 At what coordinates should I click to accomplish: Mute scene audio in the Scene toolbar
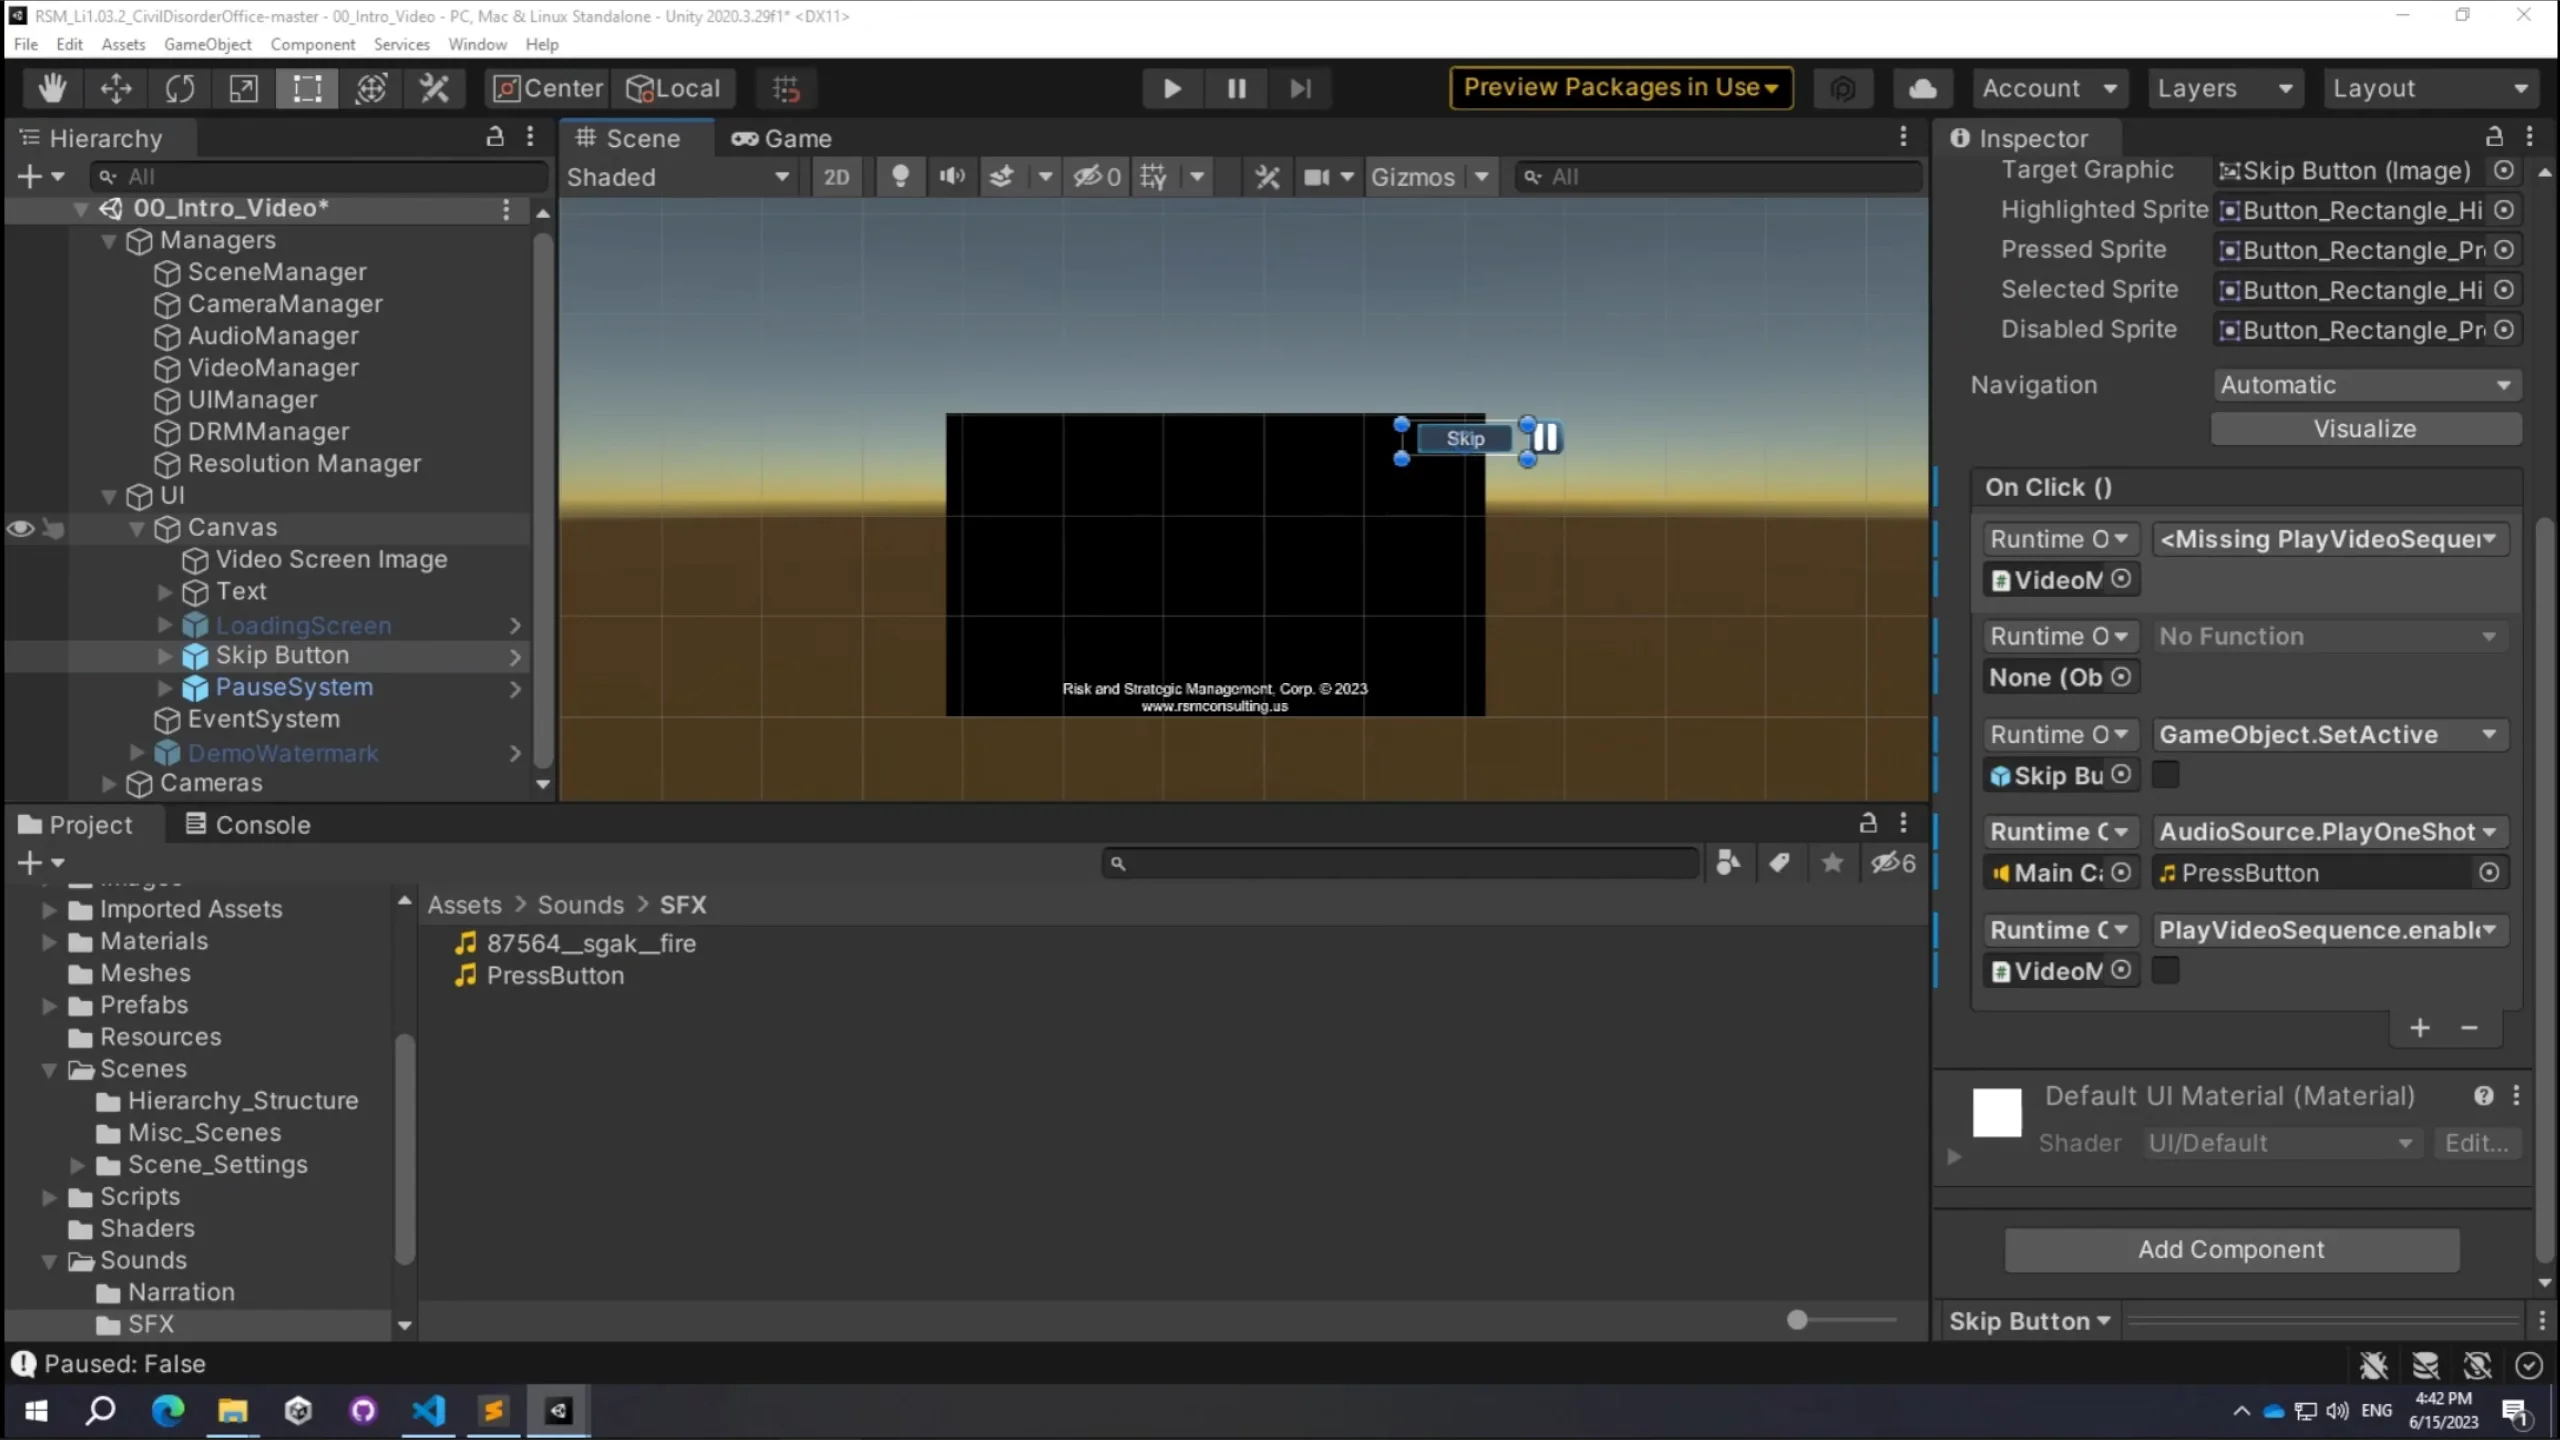pos(950,176)
